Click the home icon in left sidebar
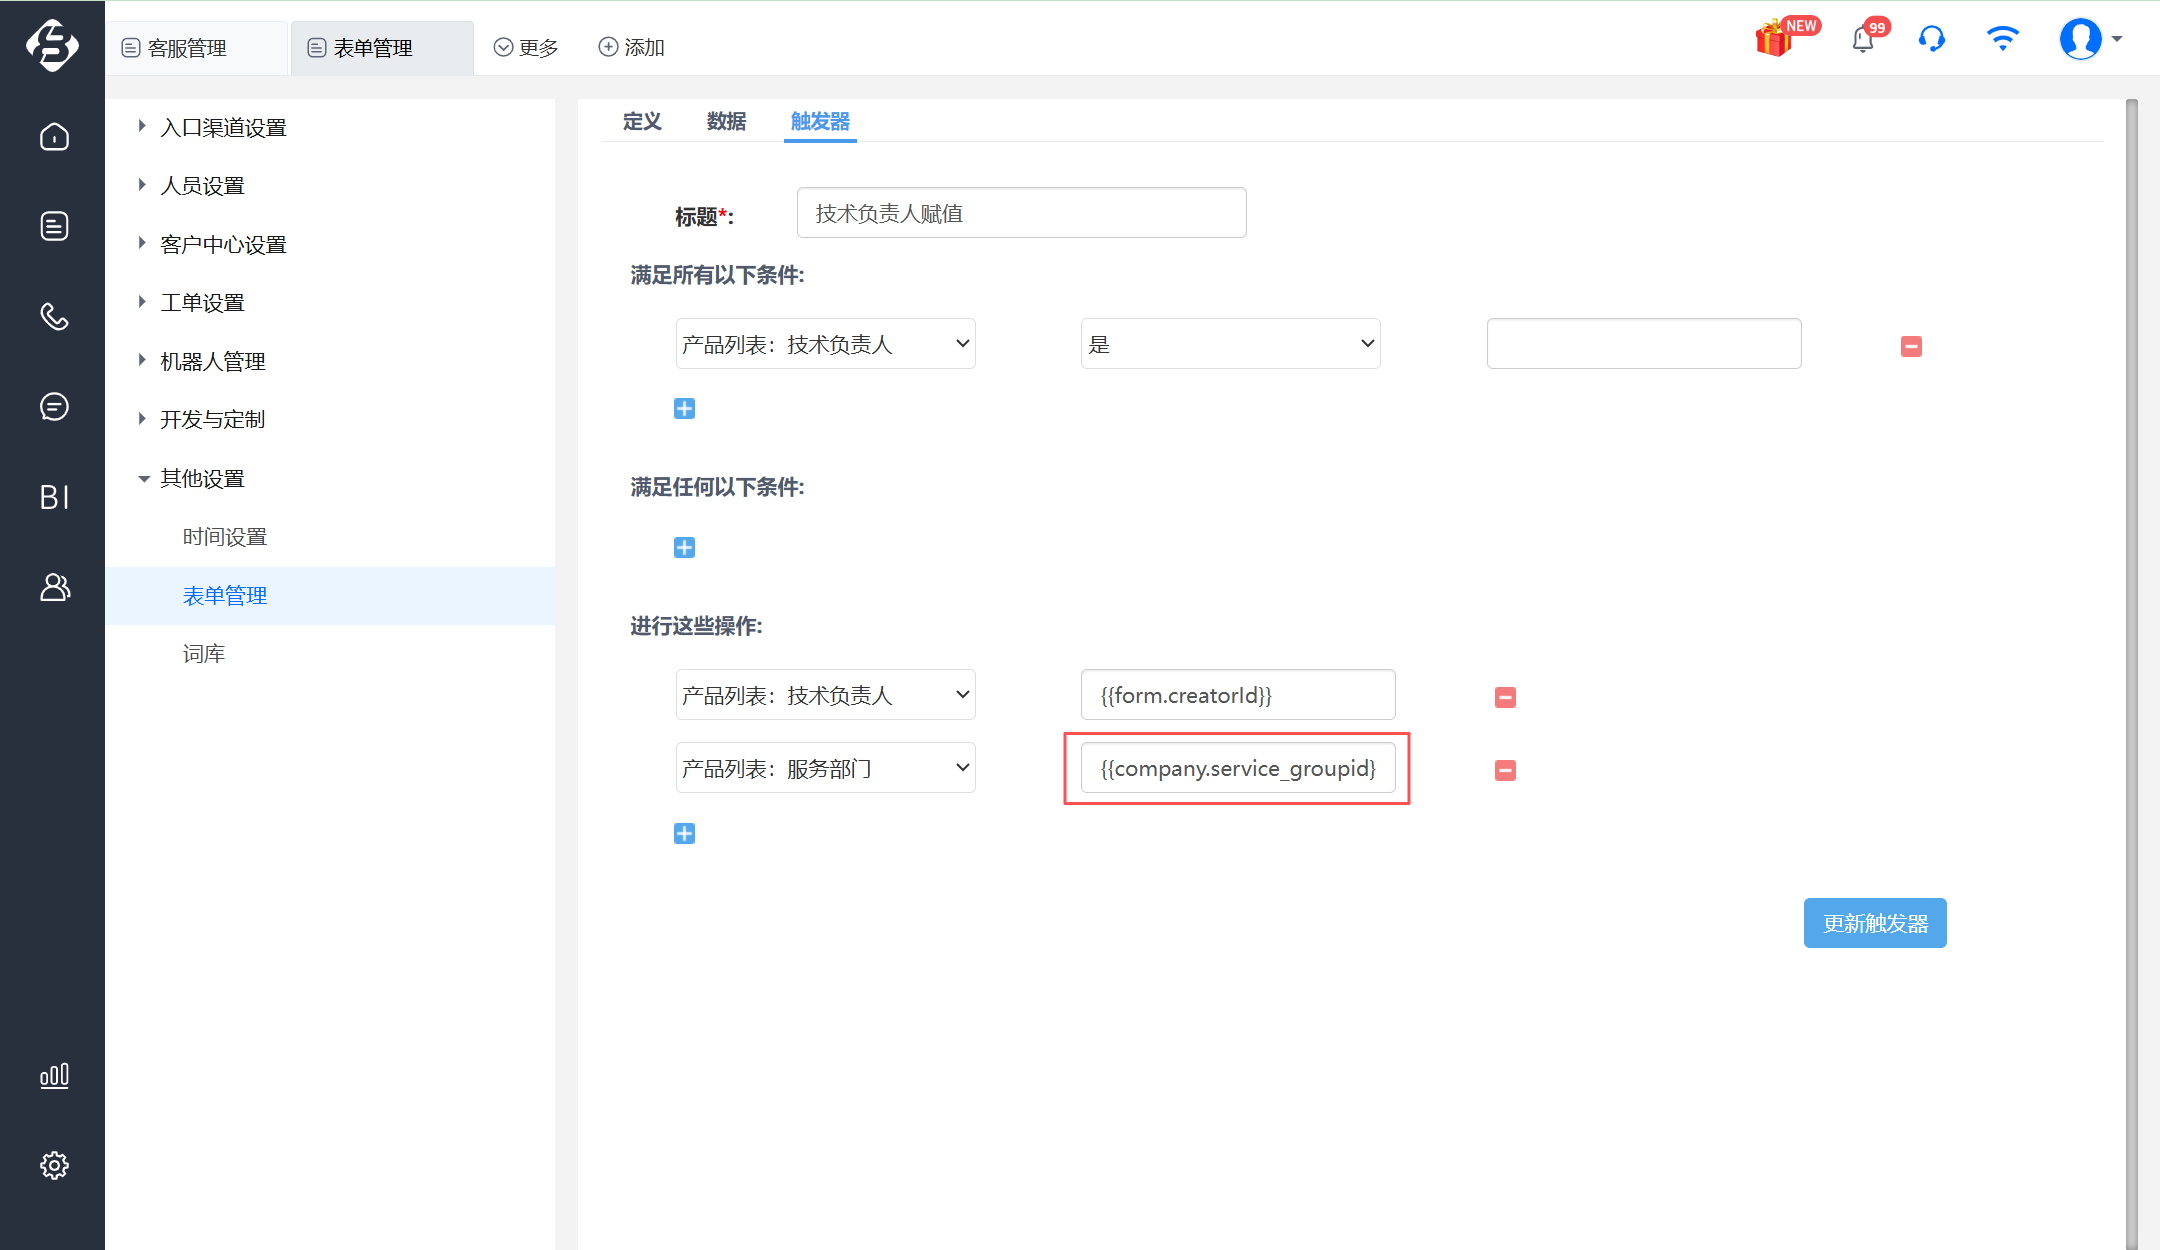The height and width of the screenshot is (1250, 2160). coord(54,136)
